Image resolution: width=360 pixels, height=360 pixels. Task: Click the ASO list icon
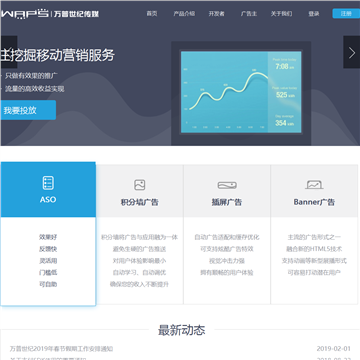(48, 183)
